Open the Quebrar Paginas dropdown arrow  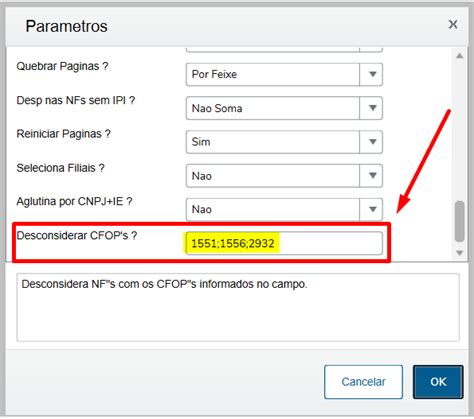[372, 74]
